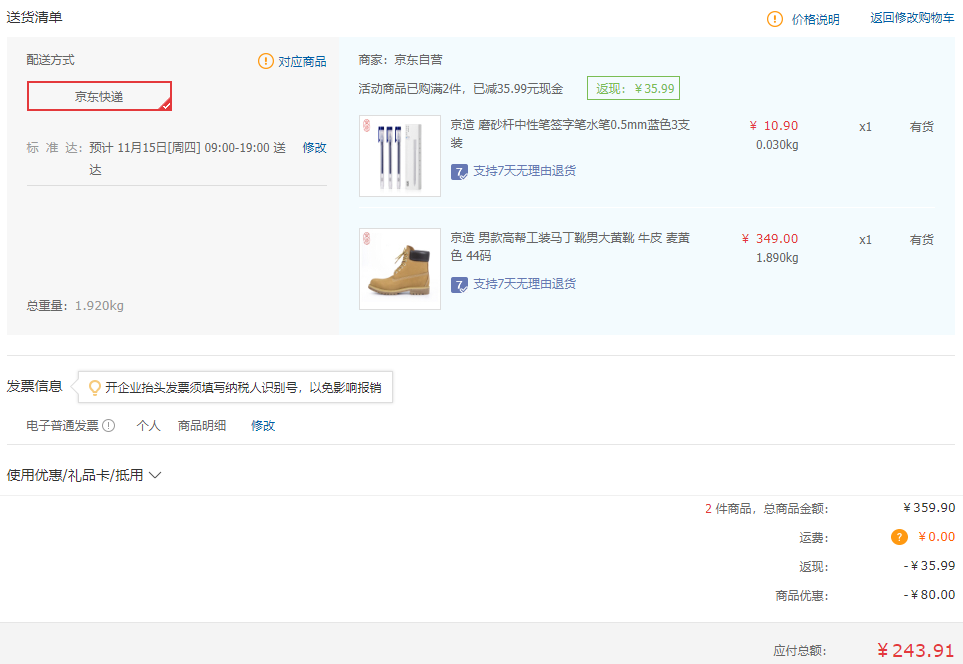Select 应付总额 ¥243.91 amount

coord(915,650)
